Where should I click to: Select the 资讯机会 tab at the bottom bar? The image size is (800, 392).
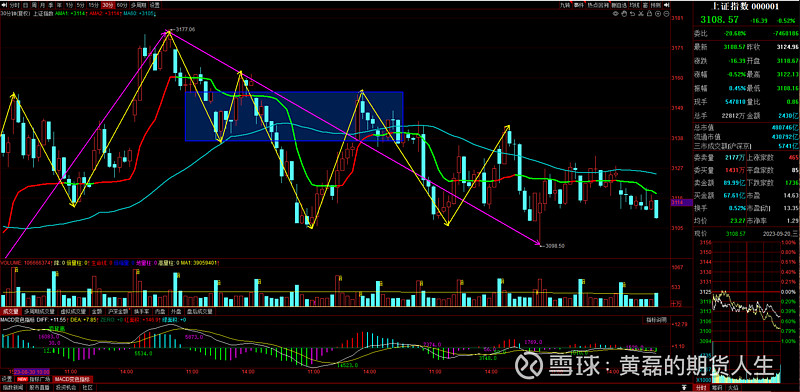click(66, 387)
